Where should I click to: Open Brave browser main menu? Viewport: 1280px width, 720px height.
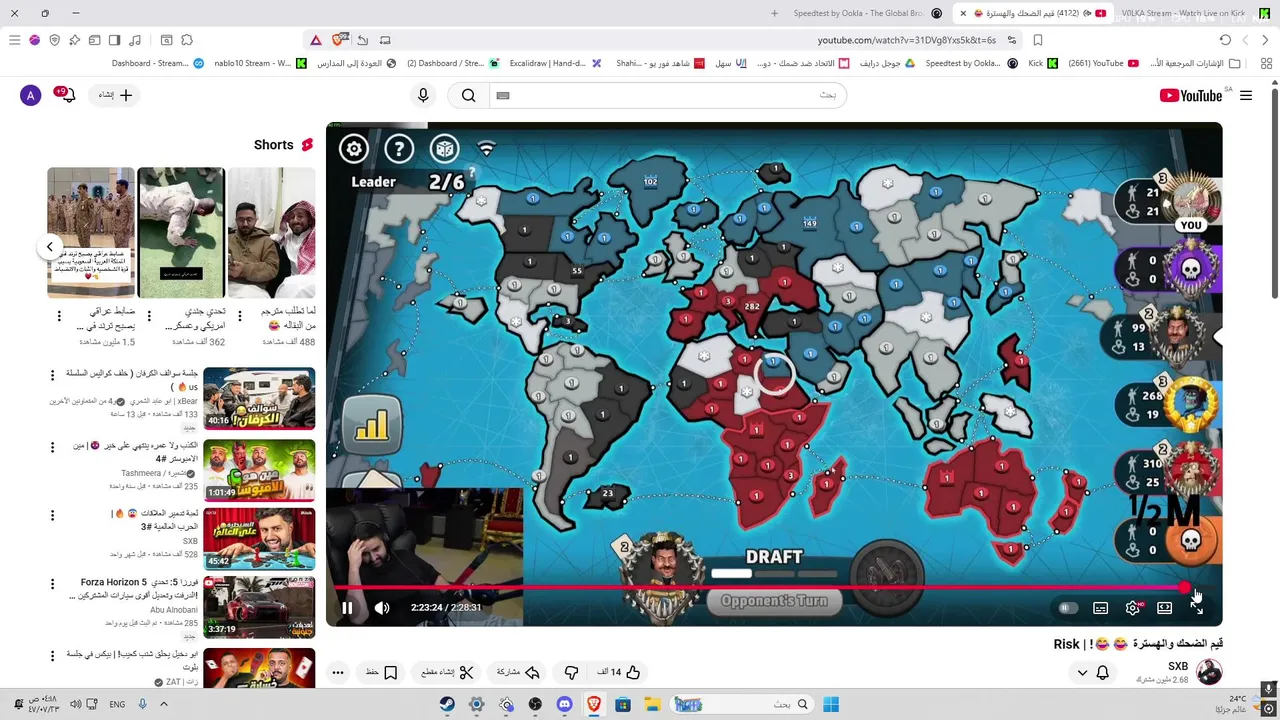click(14, 40)
